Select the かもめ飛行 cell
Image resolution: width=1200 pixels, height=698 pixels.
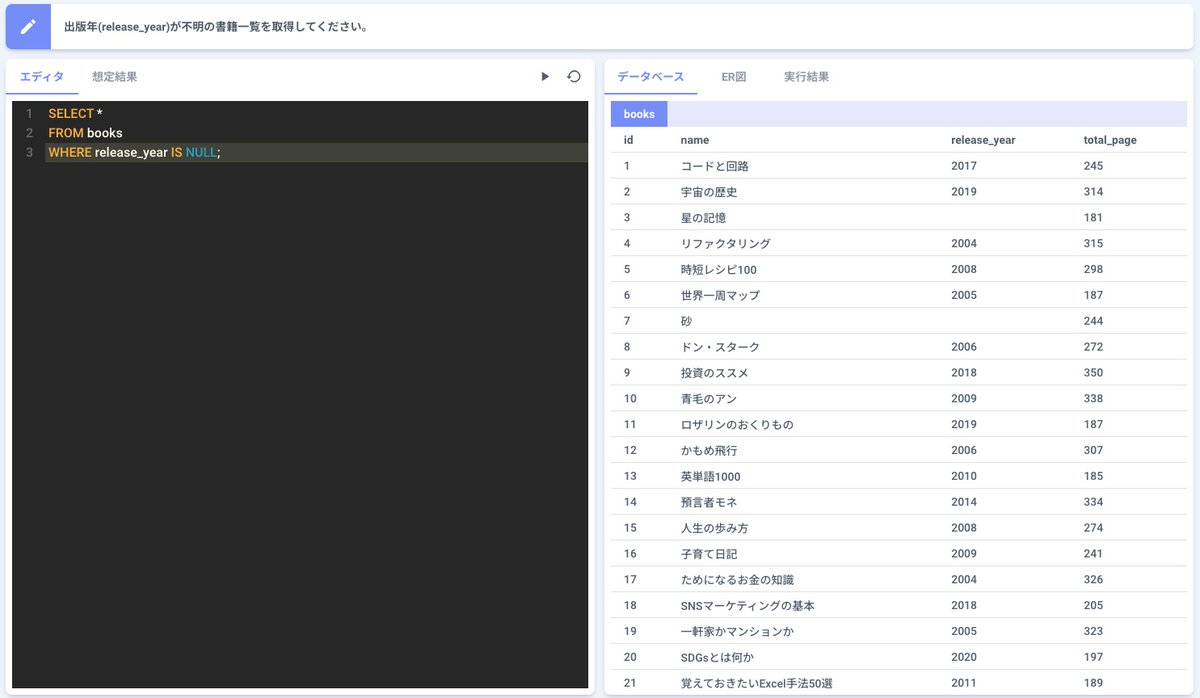pos(709,451)
